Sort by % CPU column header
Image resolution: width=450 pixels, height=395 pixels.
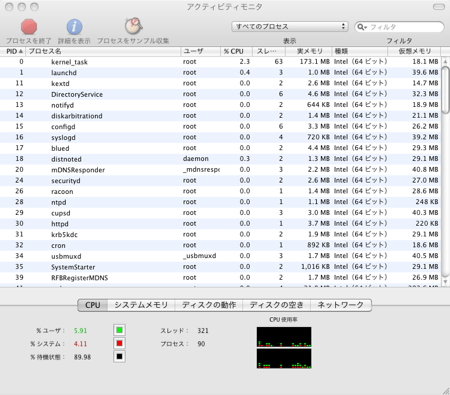[236, 51]
